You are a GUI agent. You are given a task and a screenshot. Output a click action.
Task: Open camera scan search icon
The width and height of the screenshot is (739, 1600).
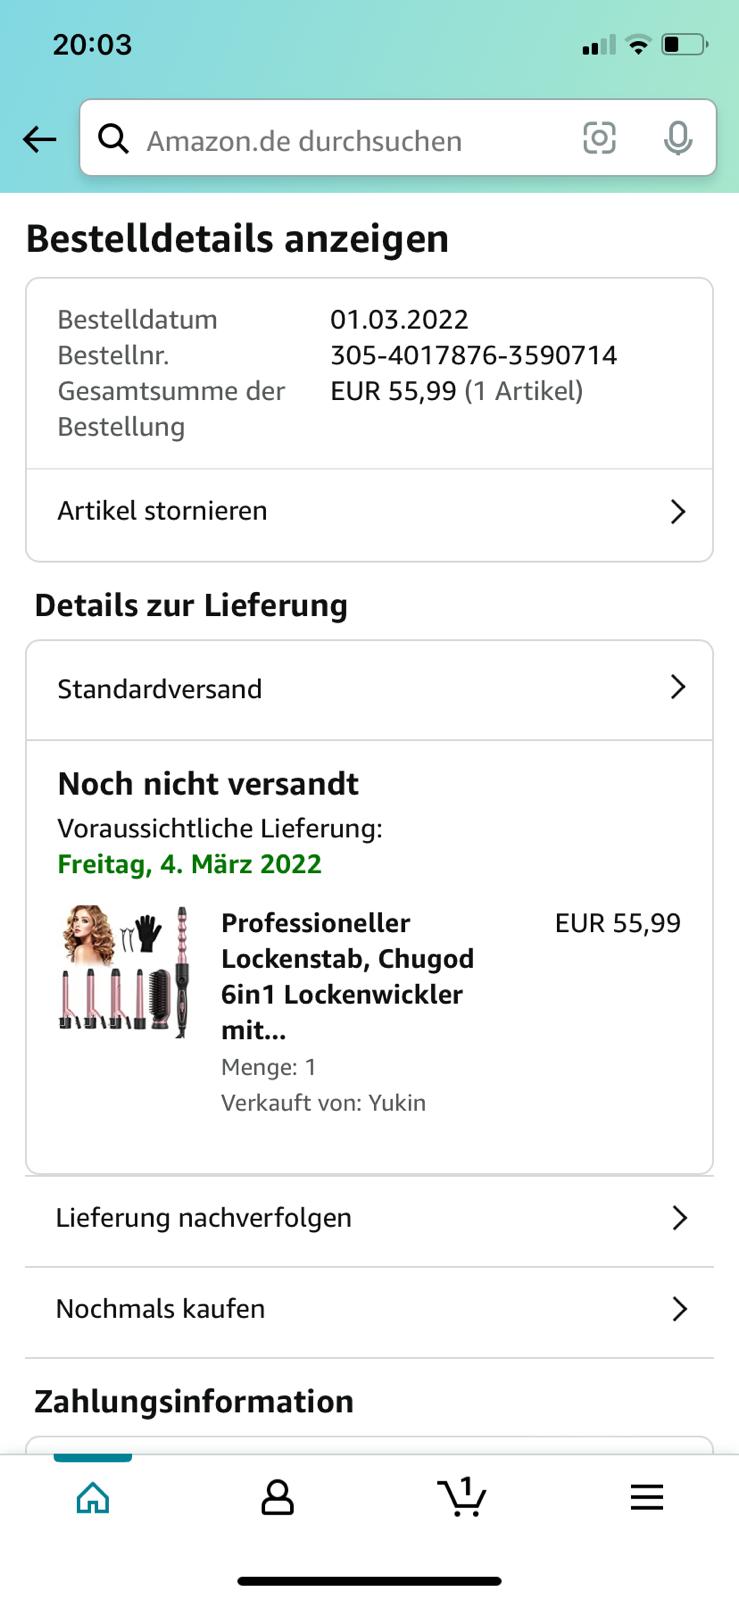pos(599,138)
